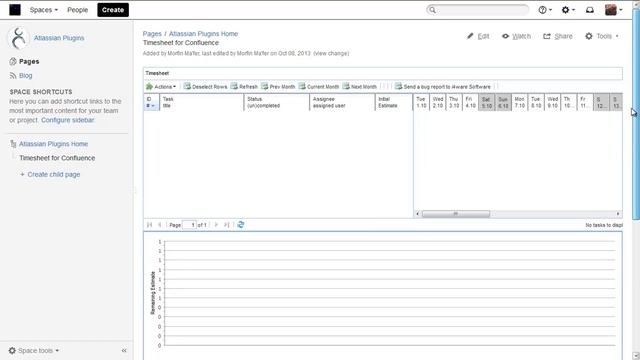Go to last page in pager
This screenshot has height=360, width=640.
pos(227,225)
